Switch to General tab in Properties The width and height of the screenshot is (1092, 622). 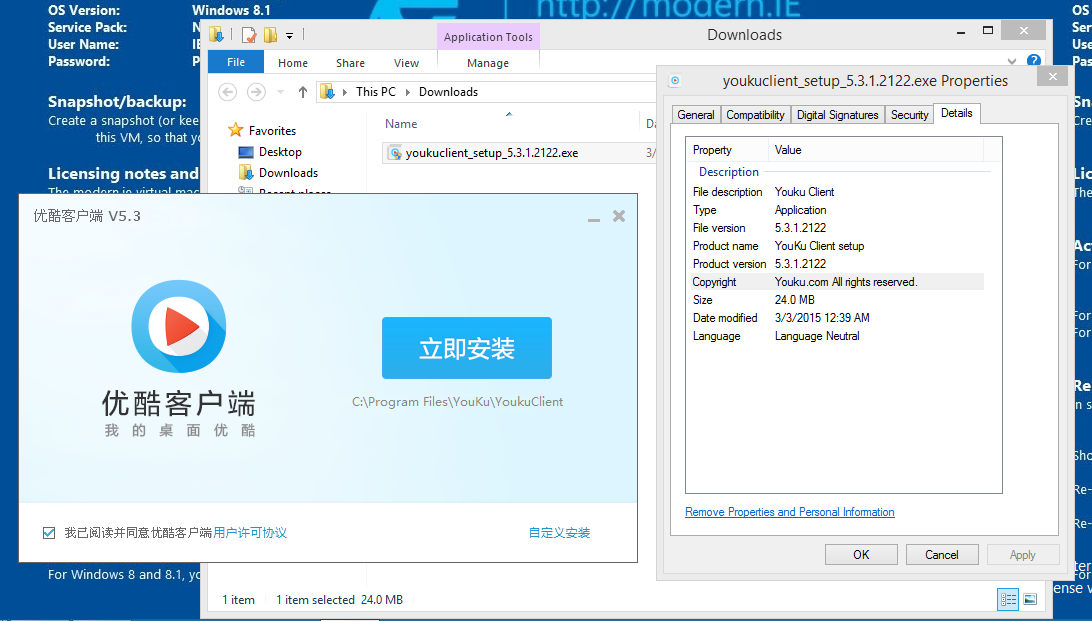pos(696,115)
